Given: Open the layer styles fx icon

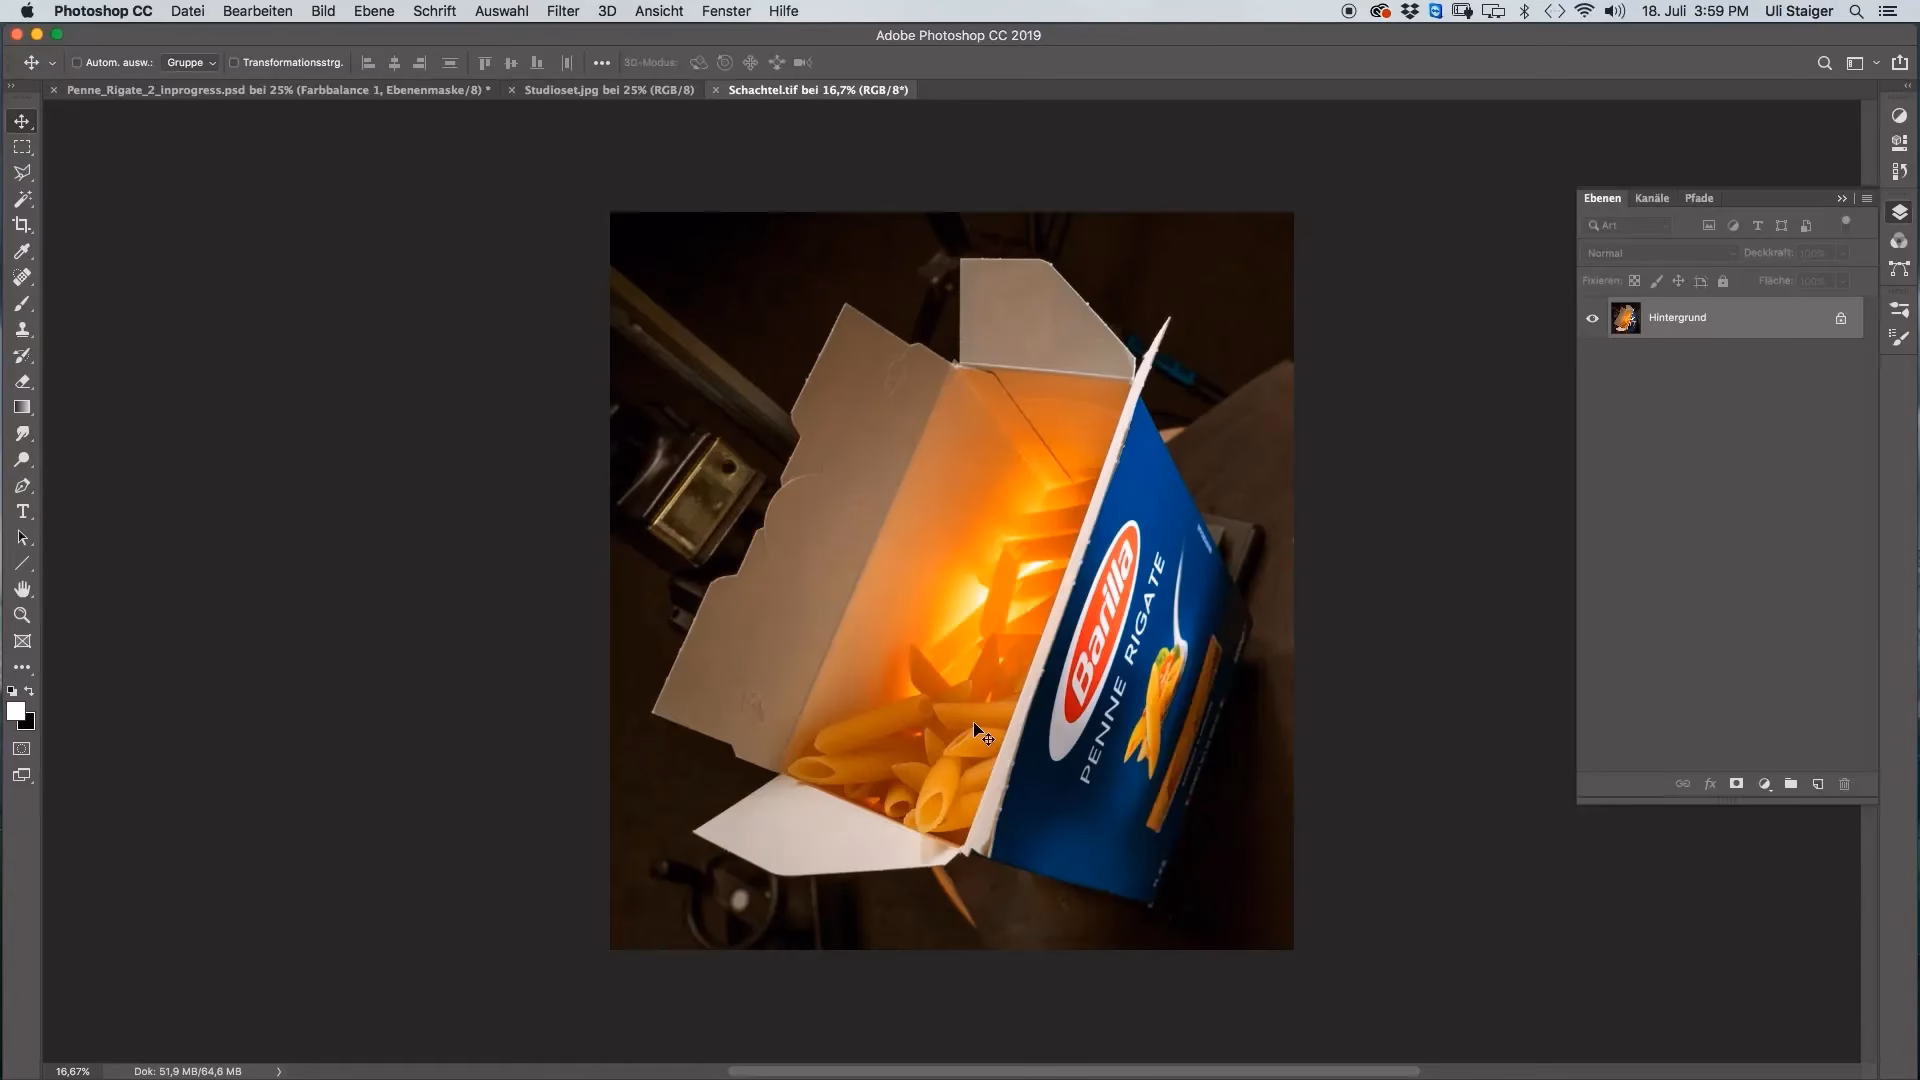Looking at the screenshot, I should pos(1710,784).
